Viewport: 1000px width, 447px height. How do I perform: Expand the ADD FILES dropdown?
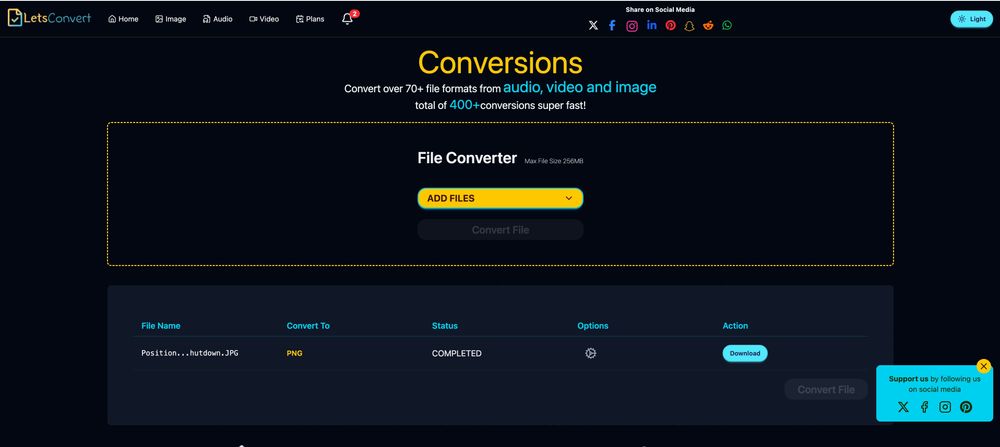point(500,198)
